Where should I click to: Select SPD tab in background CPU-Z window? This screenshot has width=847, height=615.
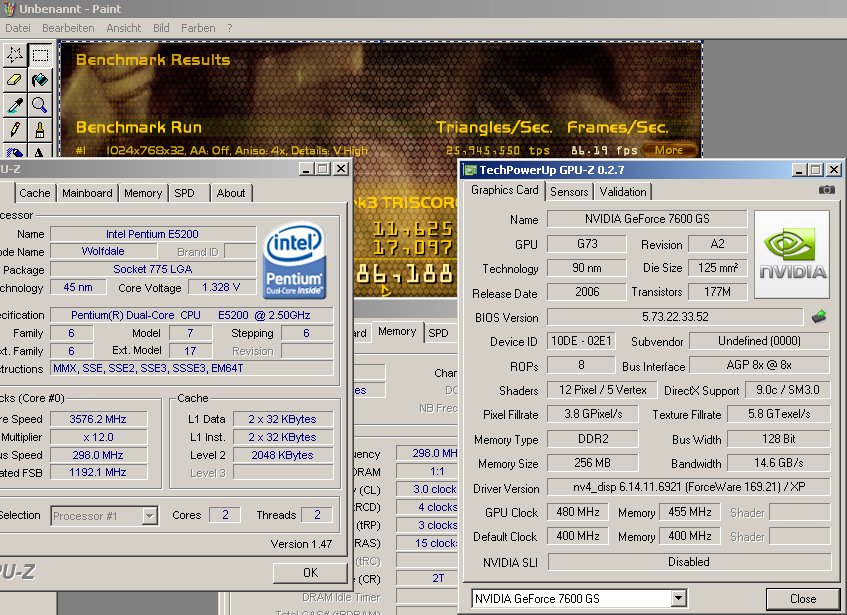[438, 333]
